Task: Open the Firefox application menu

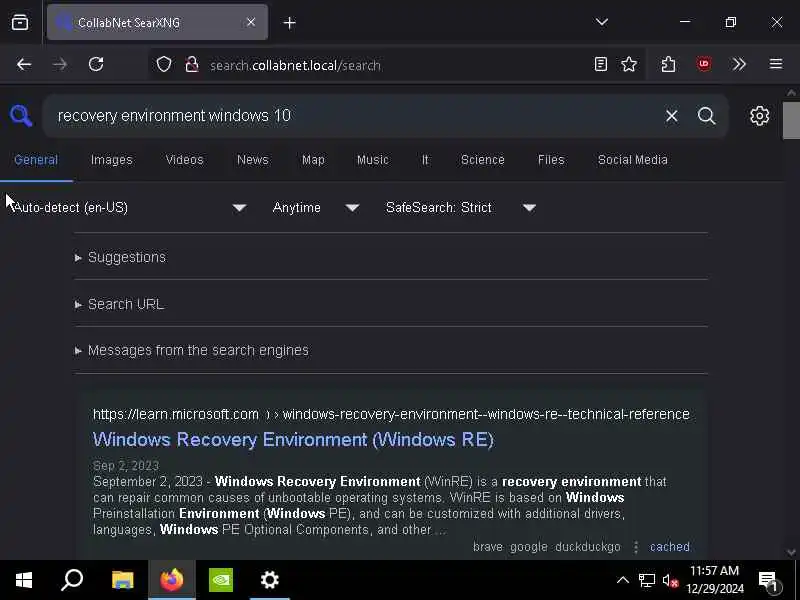Action: [x=776, y=64]
